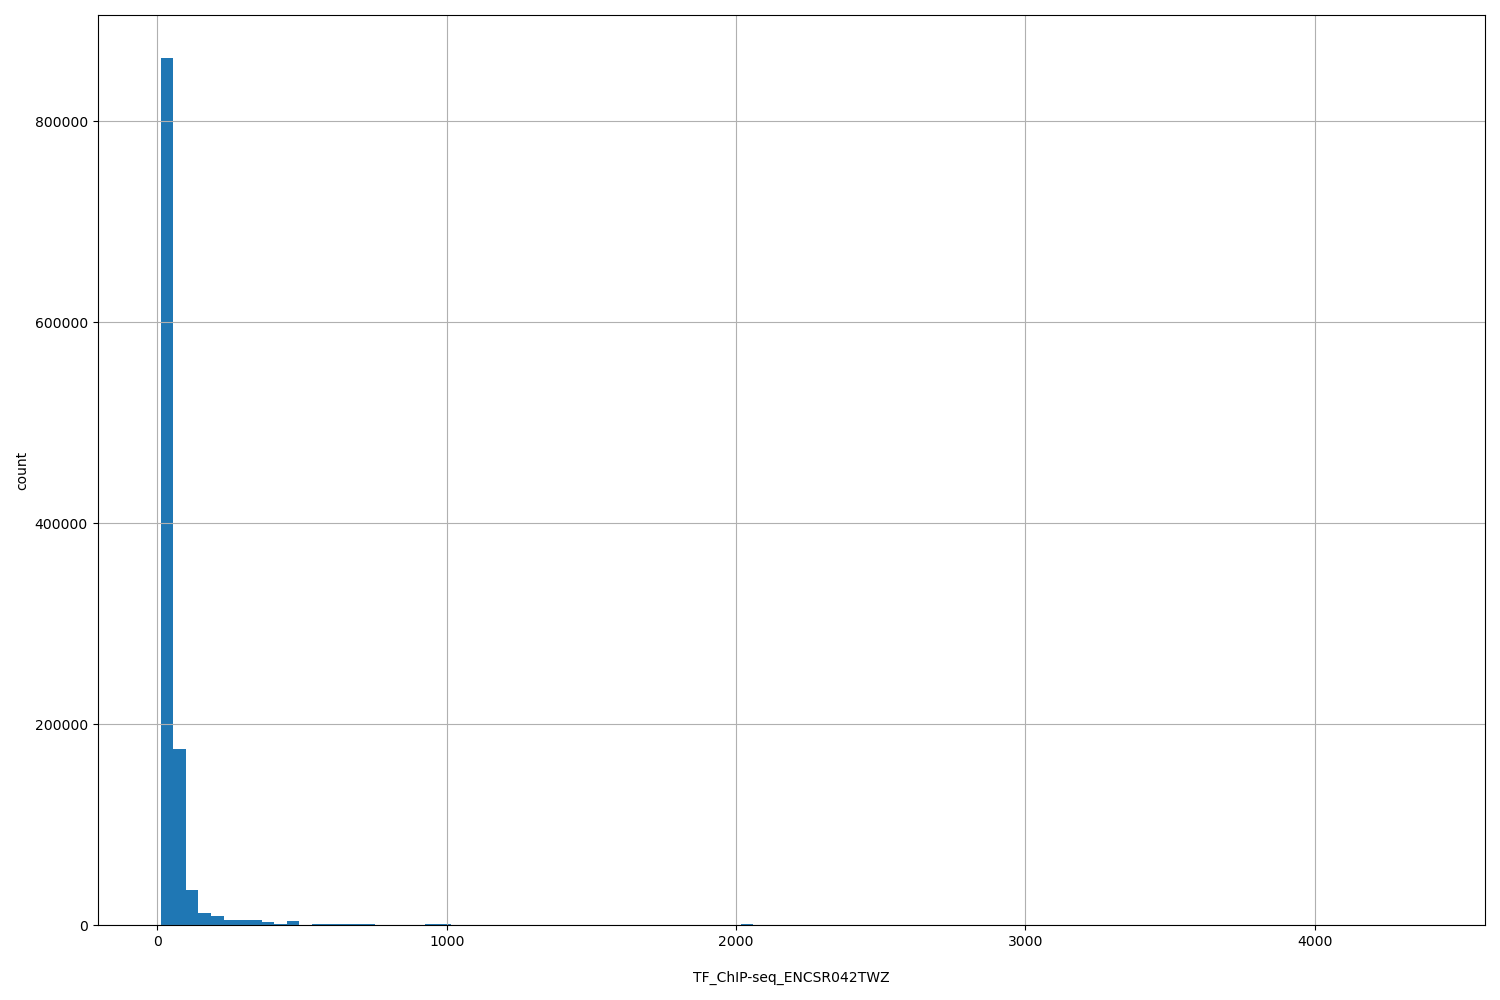The width and height of the screenshot is (1500, 1000).
Task: Select the 3000 x-axis tick label
Action: click(x=1026, y=942)
